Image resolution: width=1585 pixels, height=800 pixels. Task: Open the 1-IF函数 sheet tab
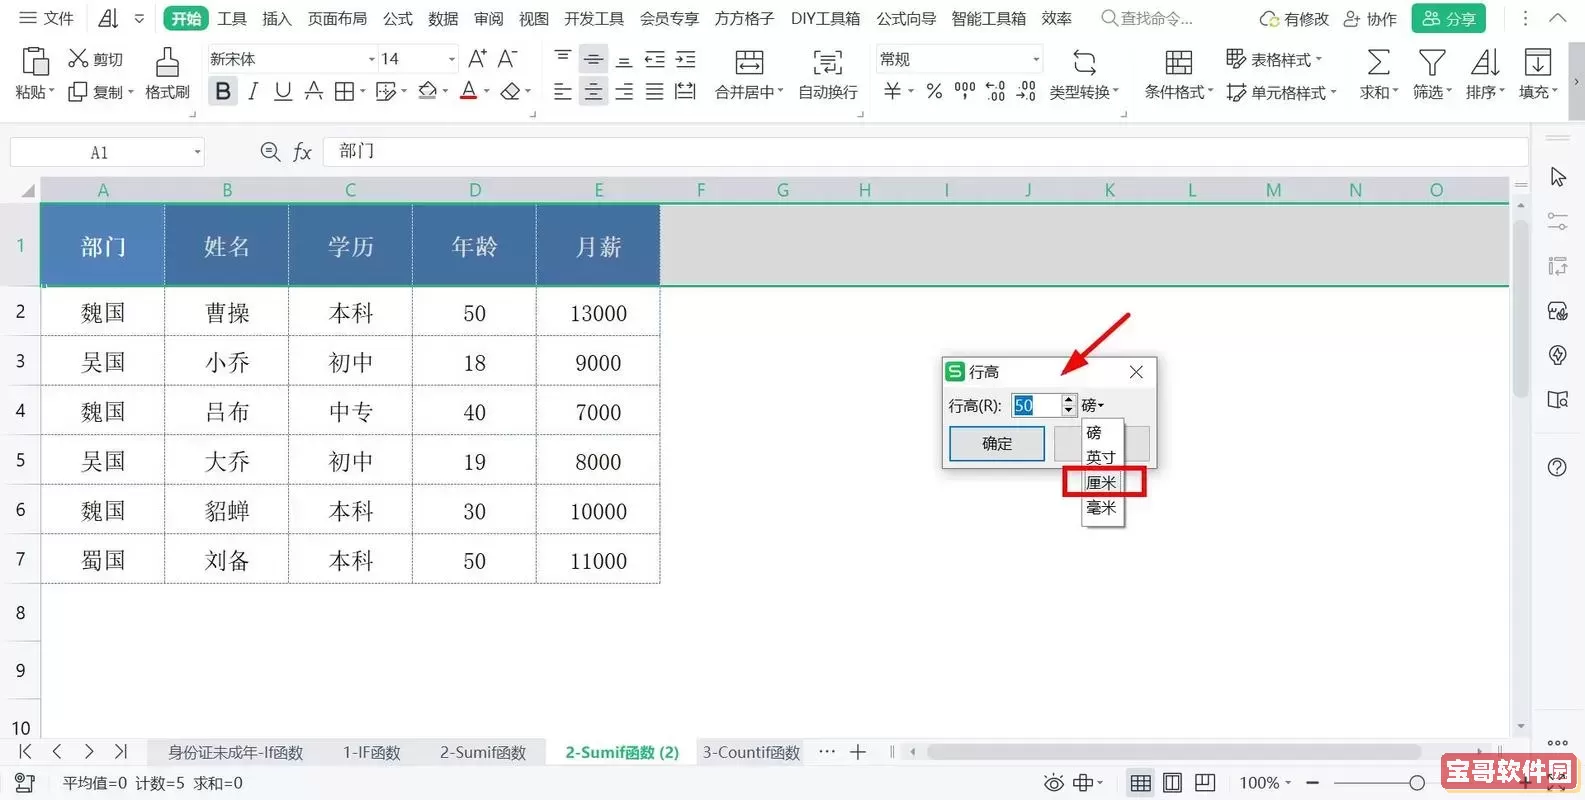coord(371,752)
